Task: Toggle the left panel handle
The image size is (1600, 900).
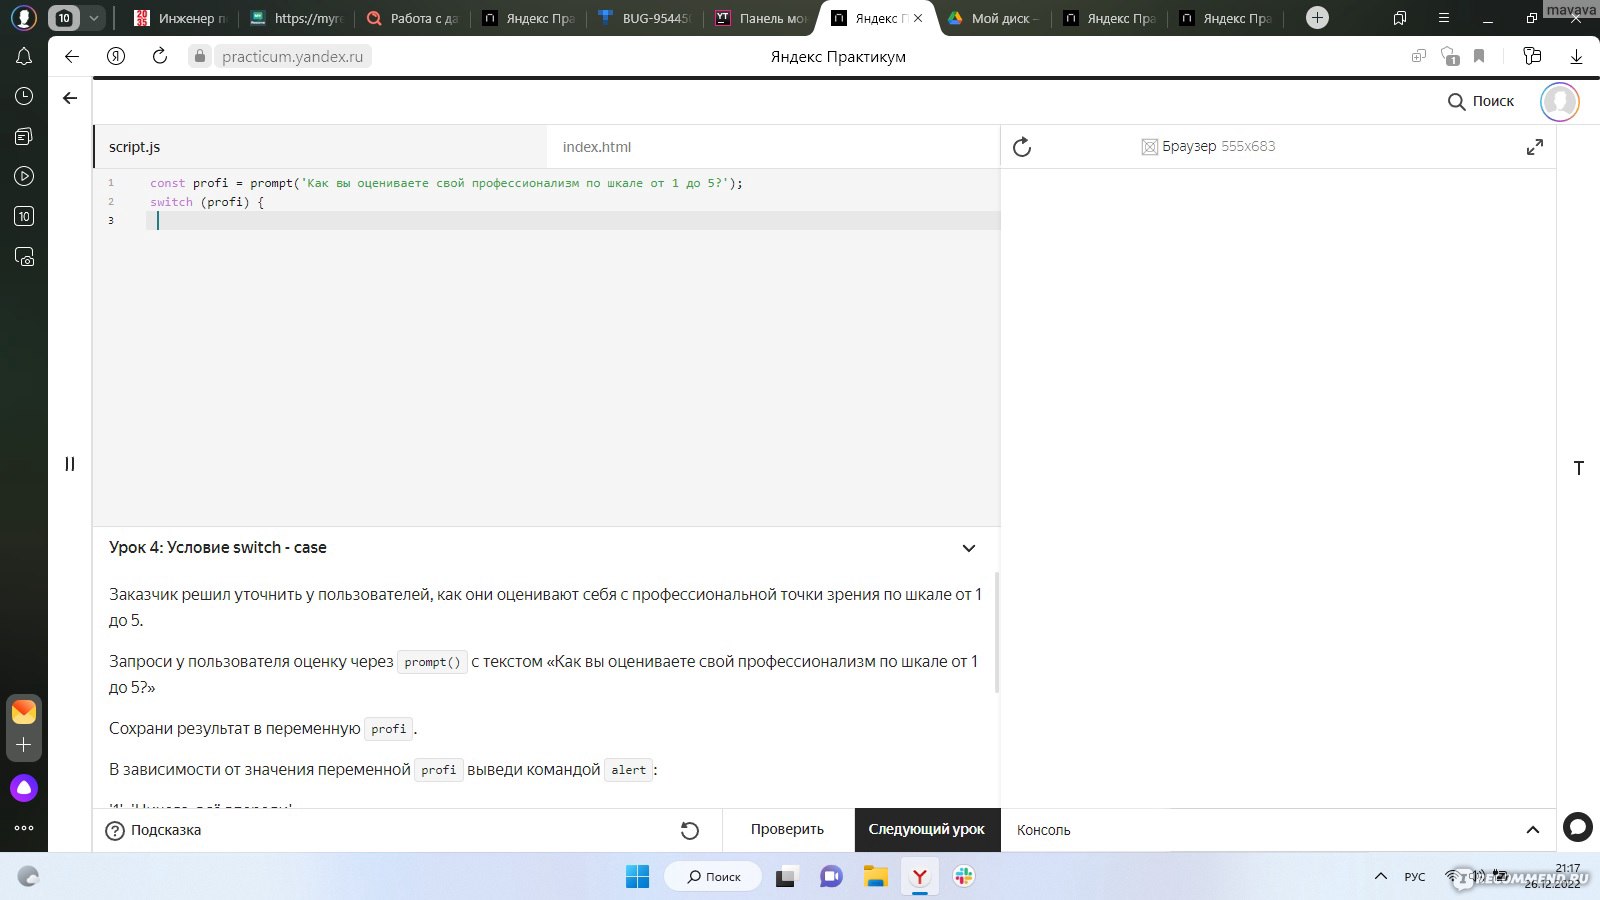Action: pos(70,464)
